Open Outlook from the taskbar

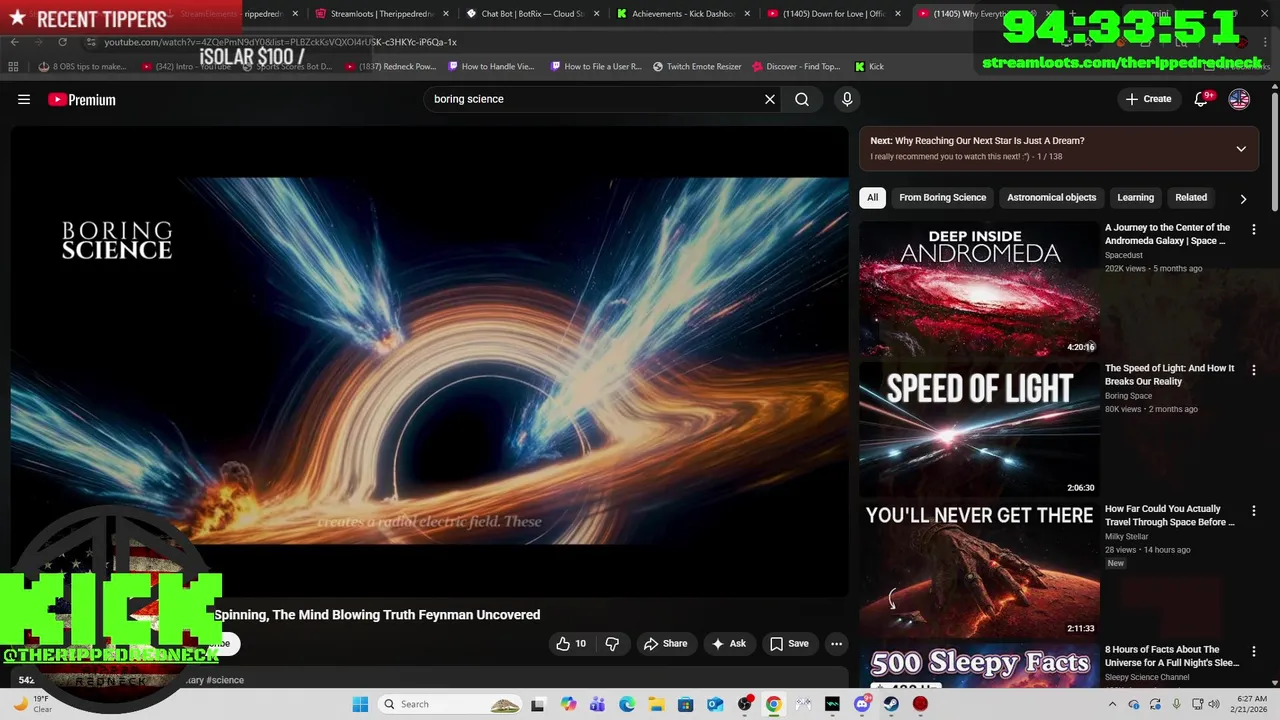click(x=715, y=704)
